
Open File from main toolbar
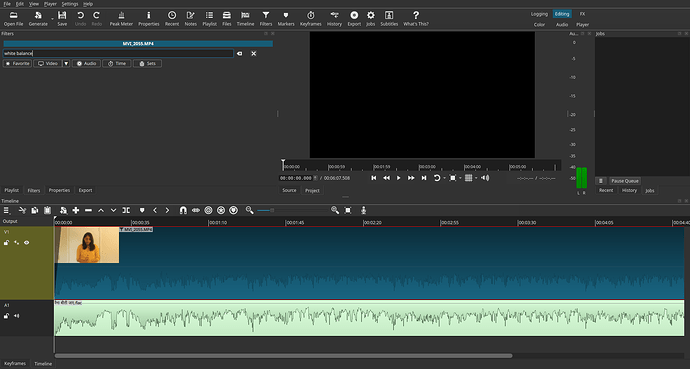pos(13,19)
